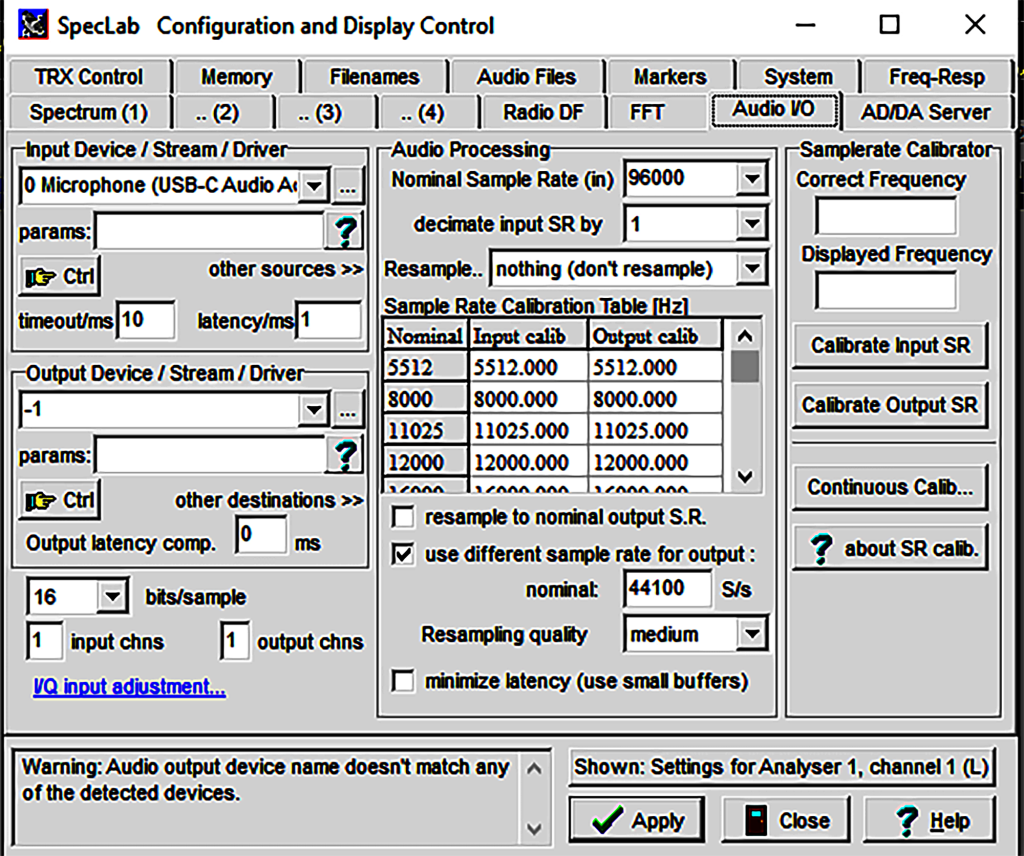Open the Radio DF tab
This screenshot has width=1024, height=856.
[543, 112]
